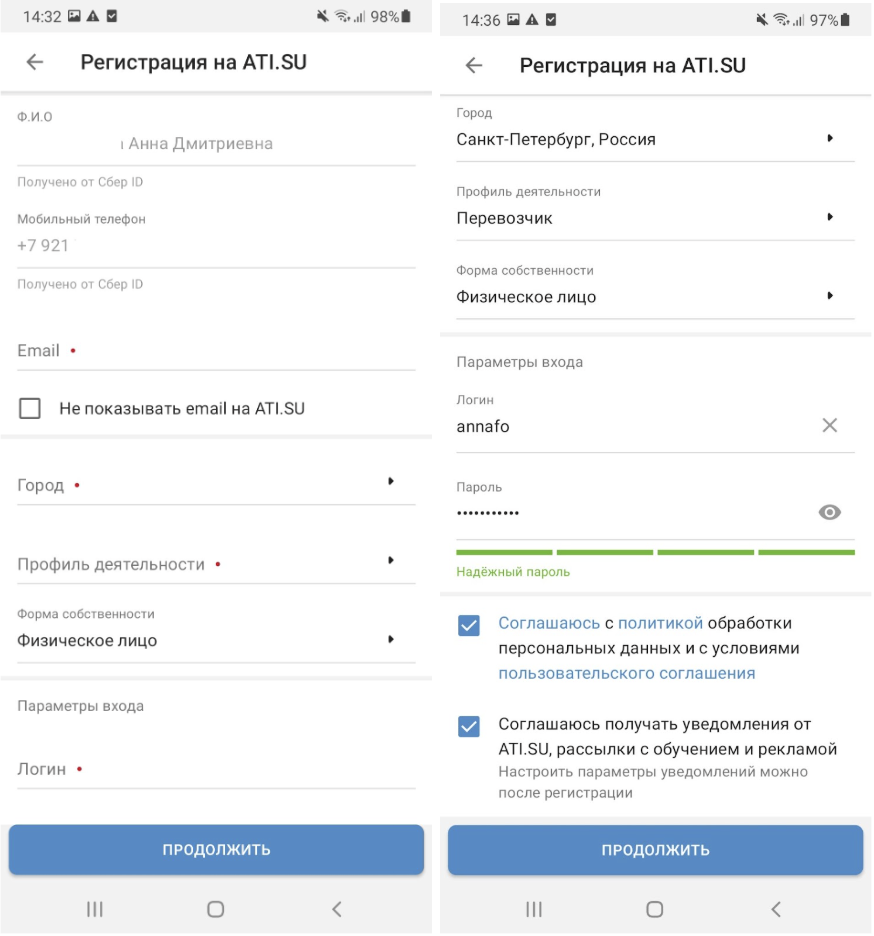Open the 'политикой' link
This screenshot has height=936, width=874.
[660, 623]
